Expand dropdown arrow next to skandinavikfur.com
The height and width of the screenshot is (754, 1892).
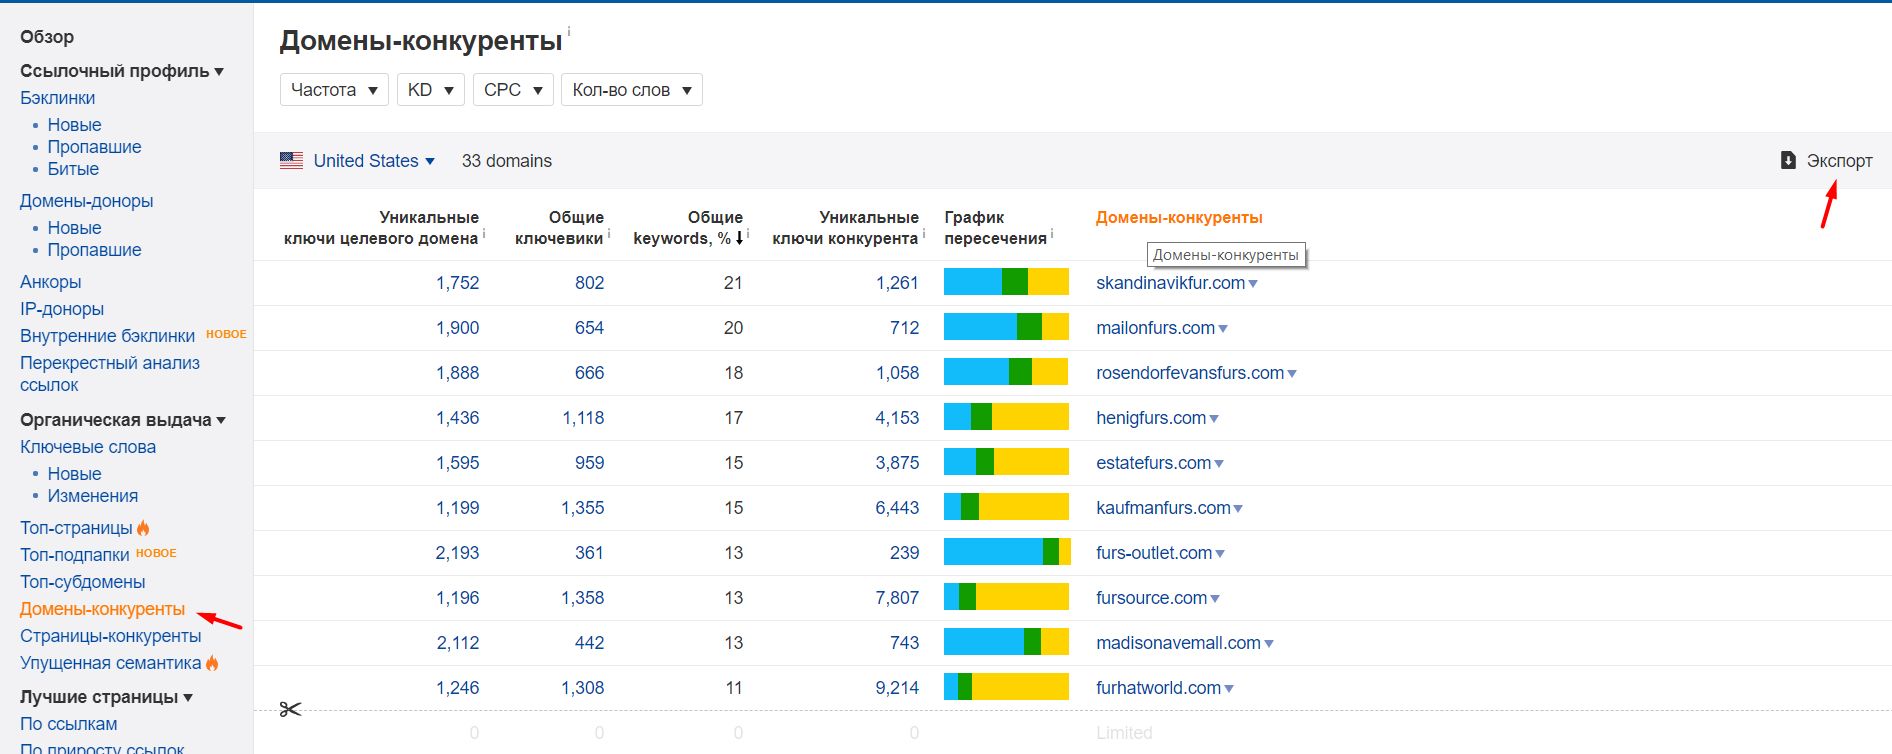[1253, 284]
